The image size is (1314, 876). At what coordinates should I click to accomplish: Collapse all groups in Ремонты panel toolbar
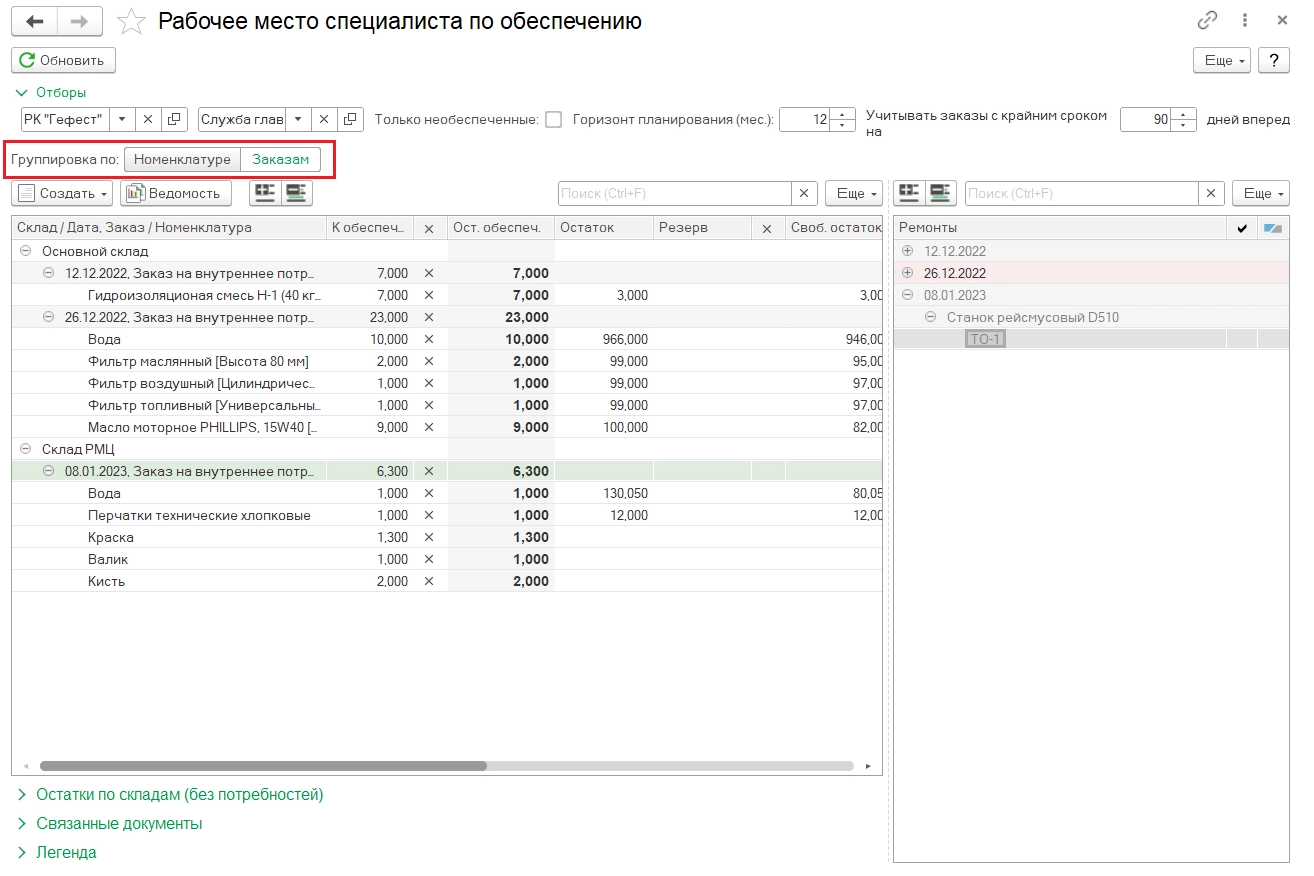coord(942,193)
